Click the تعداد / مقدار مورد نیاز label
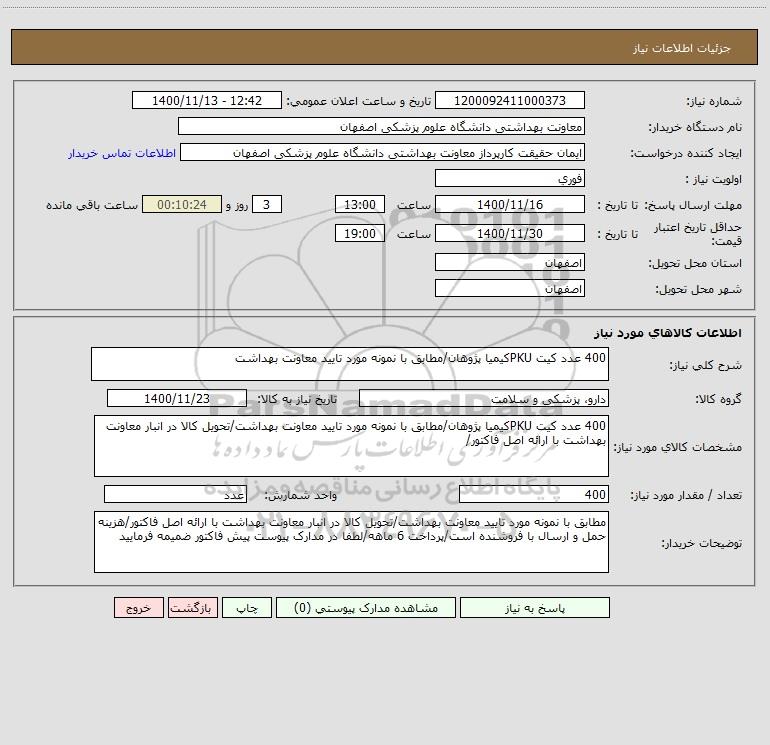 (686, 496)
